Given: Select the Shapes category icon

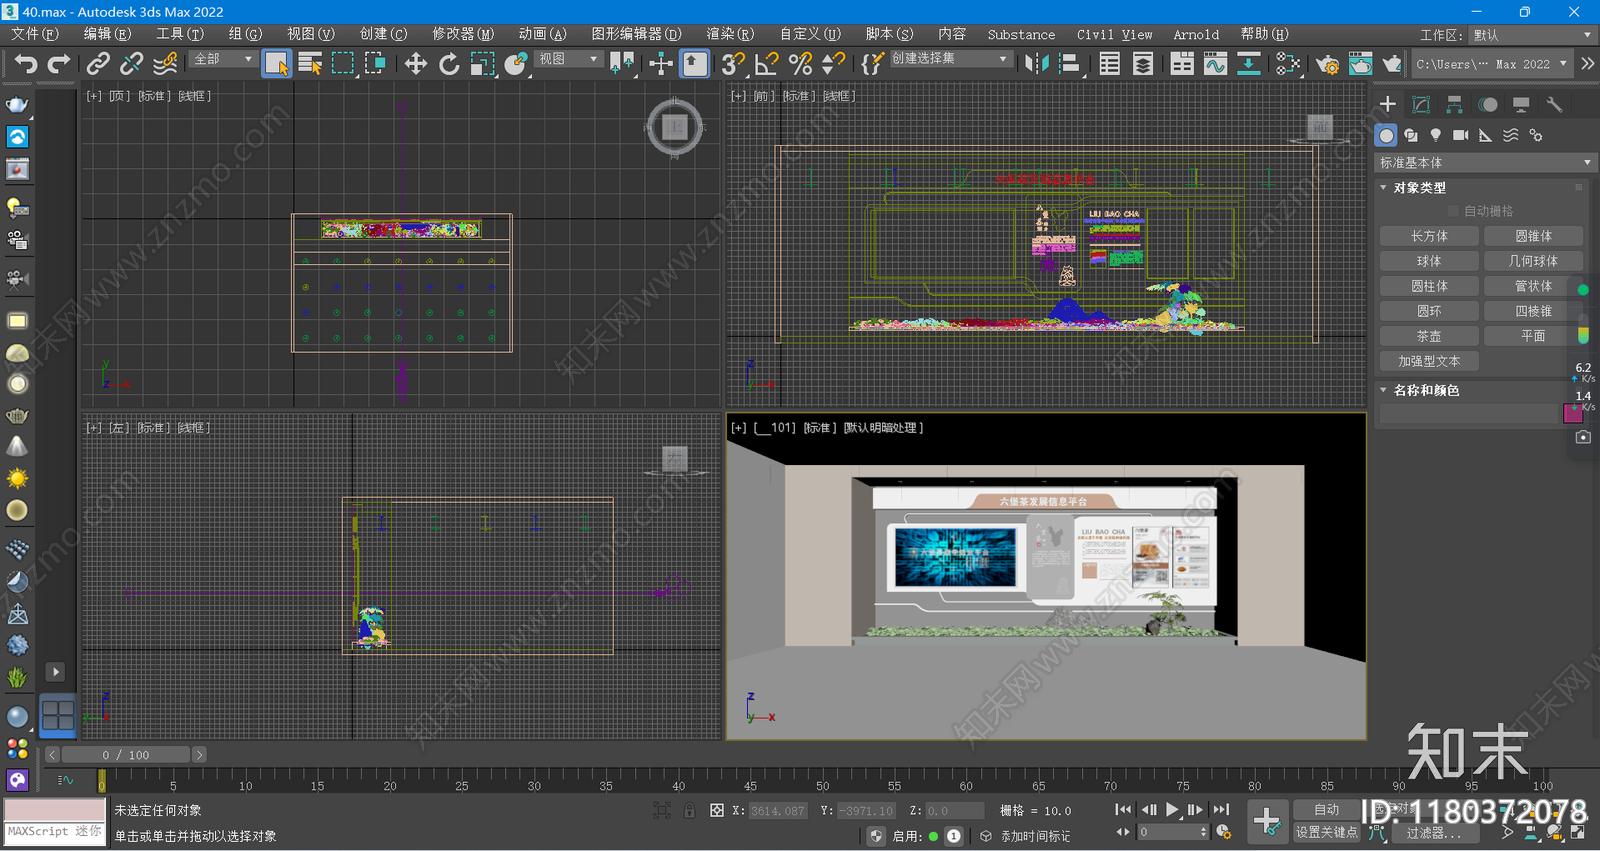Looking at the screenshot, I should tap(1410, 135).
